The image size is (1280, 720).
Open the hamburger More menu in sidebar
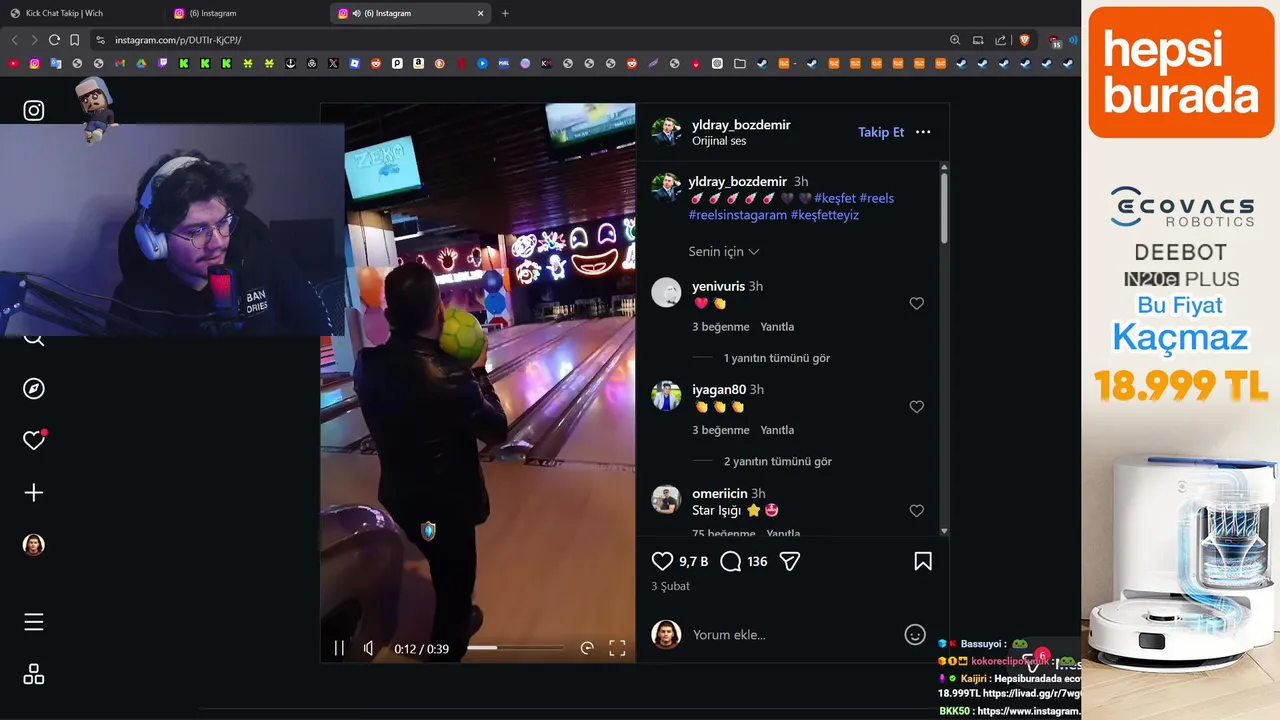pyautogui.click(x=34, y=622)
